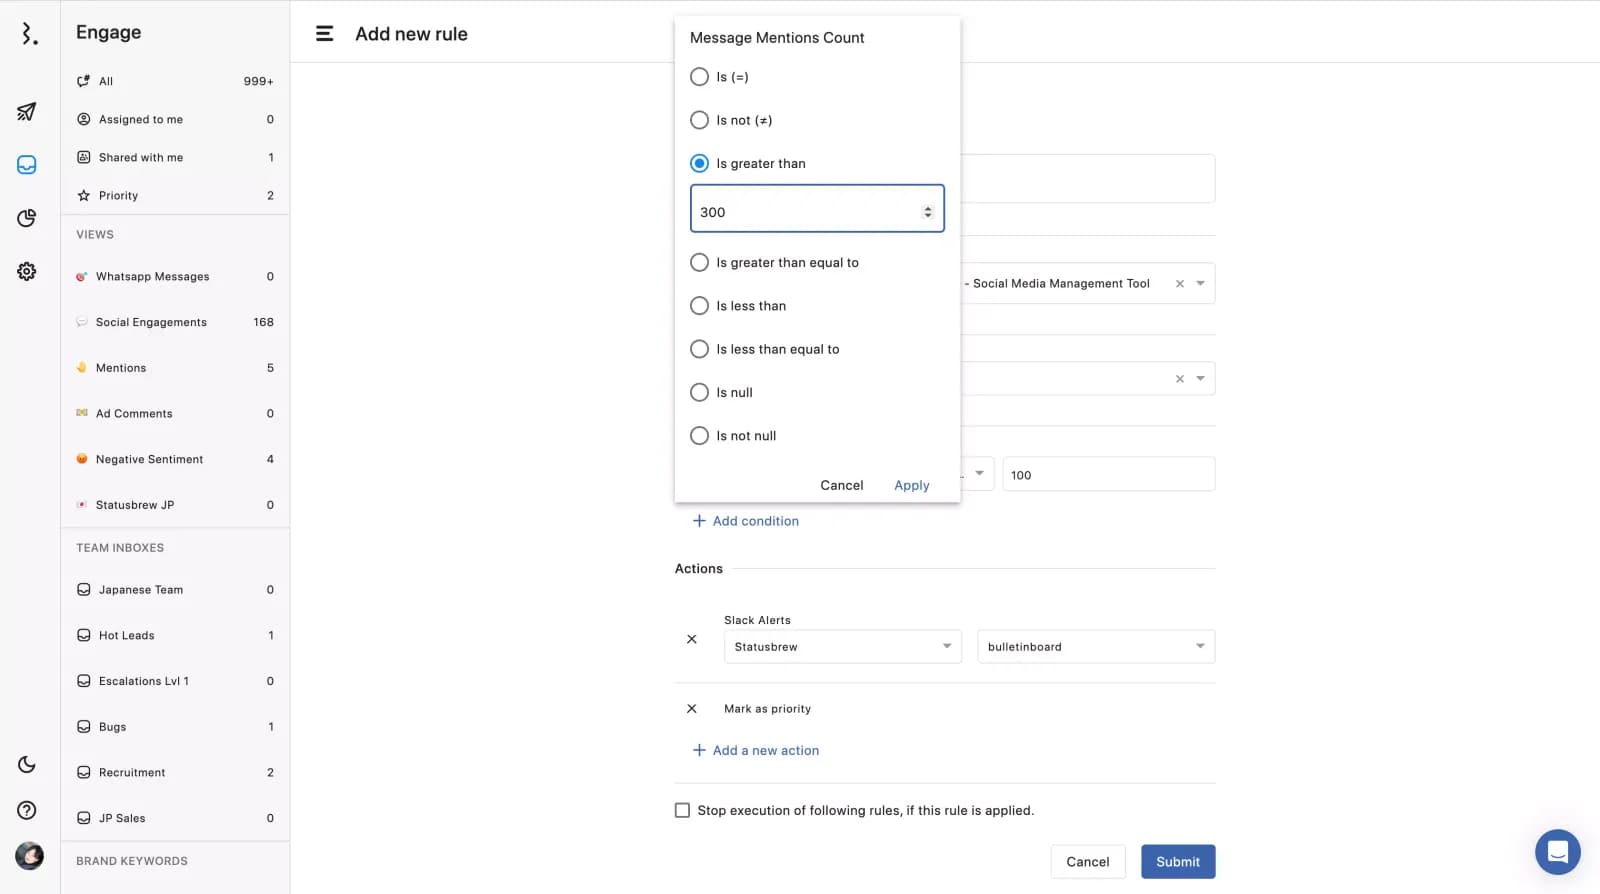Screen dimensions: 1600x894
Task: Open the Publish paper plane icon
Action: click(x=27, y=112)
